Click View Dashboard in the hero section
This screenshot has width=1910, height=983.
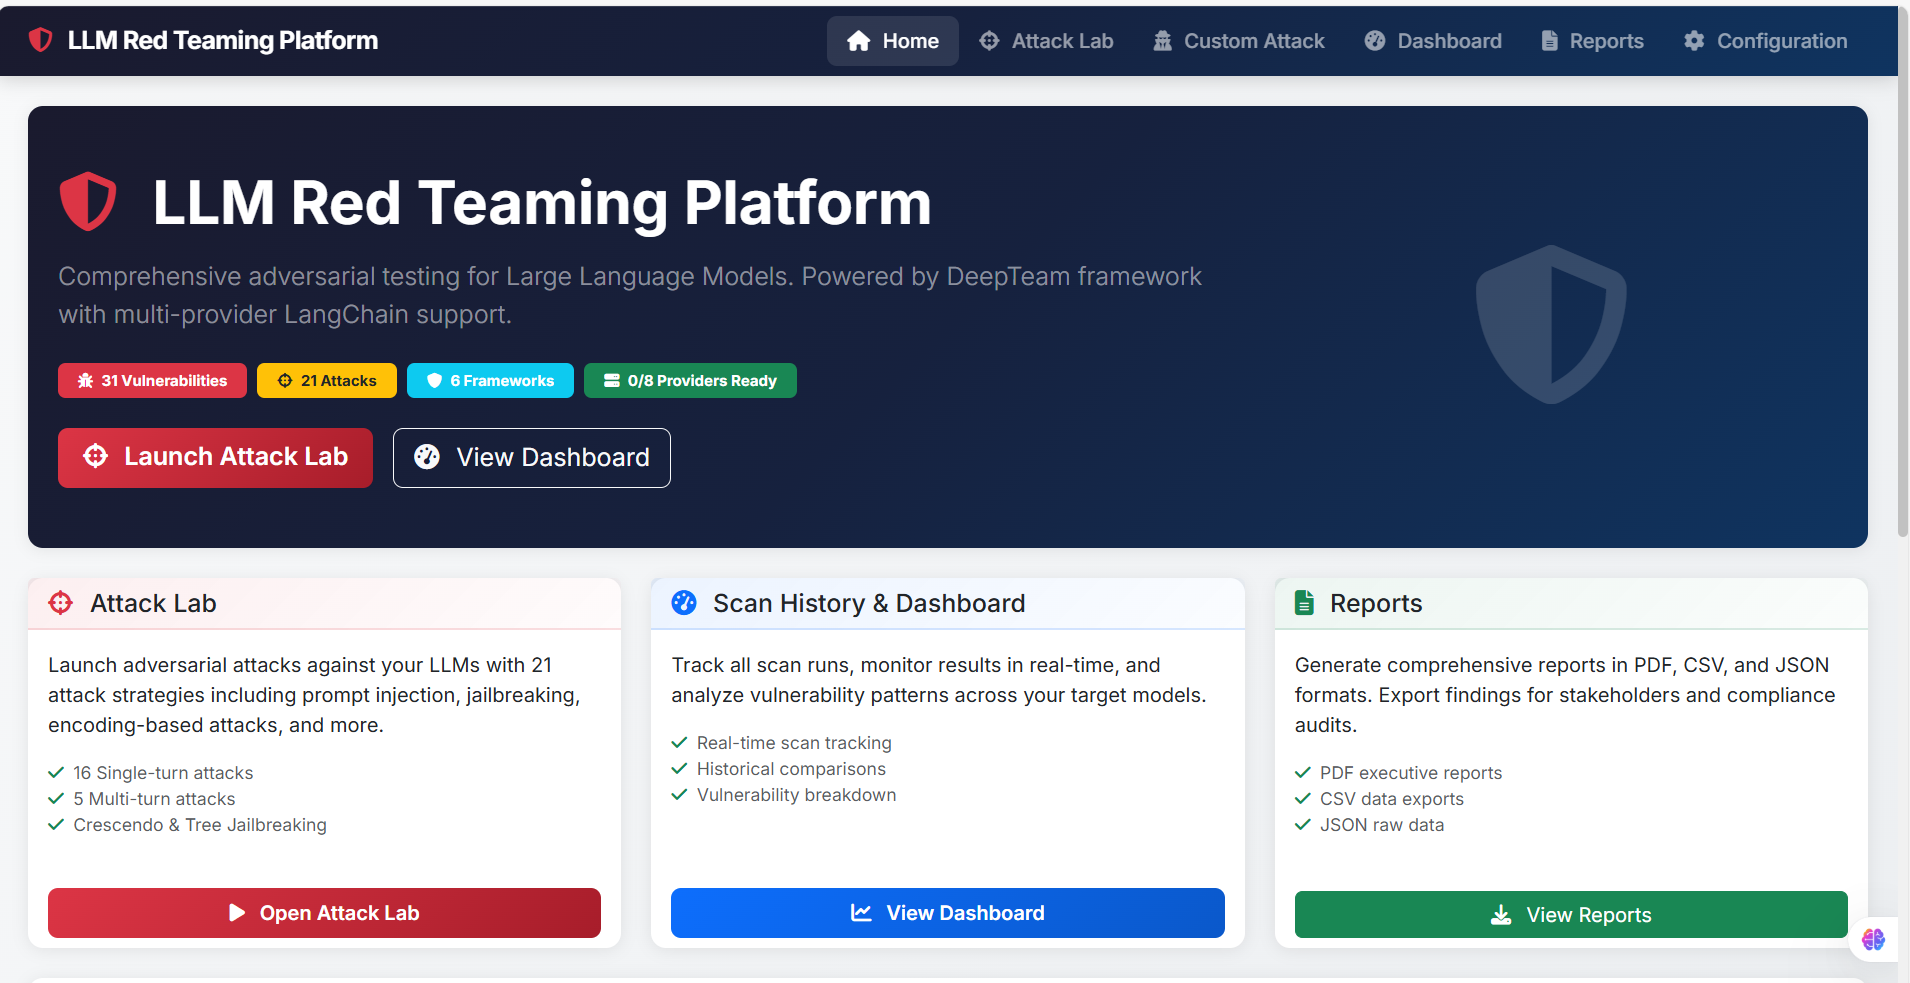pos(531,457)
